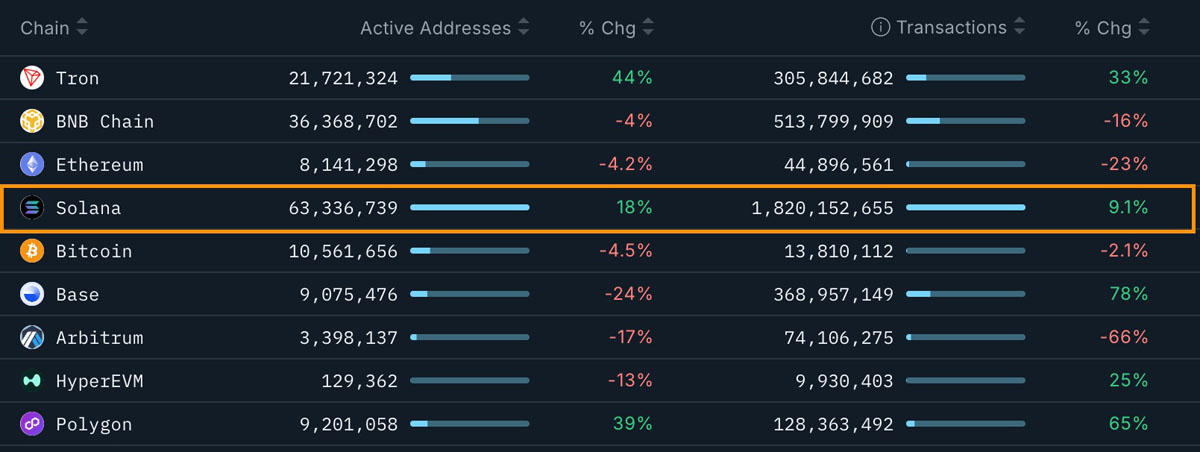Click the Solana logo icon

click(x=32, y=208)
